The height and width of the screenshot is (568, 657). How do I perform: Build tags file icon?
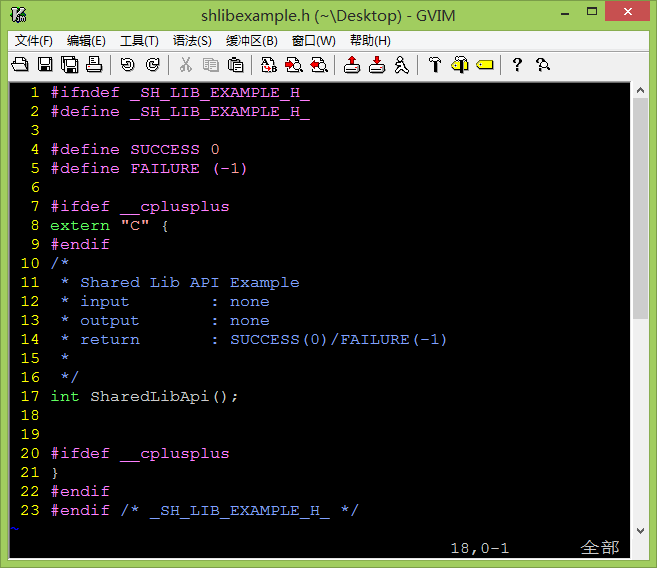(460, 65)
